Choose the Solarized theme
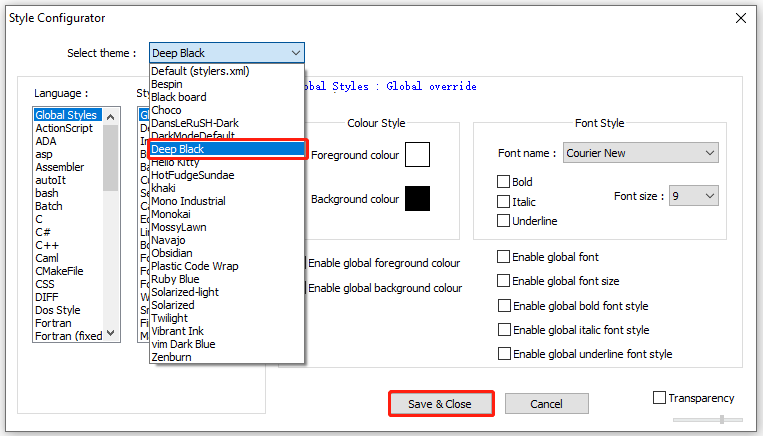 (227, 305)
